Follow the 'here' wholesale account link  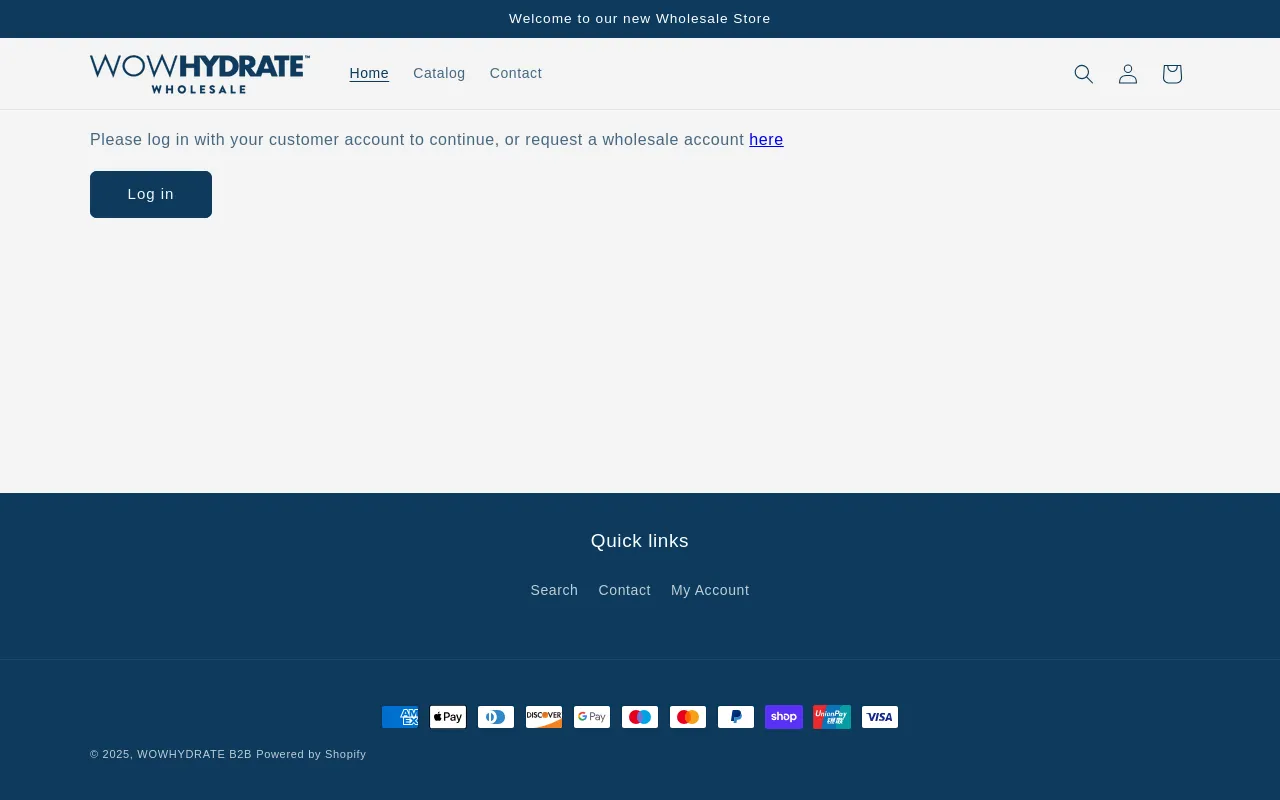766,140
